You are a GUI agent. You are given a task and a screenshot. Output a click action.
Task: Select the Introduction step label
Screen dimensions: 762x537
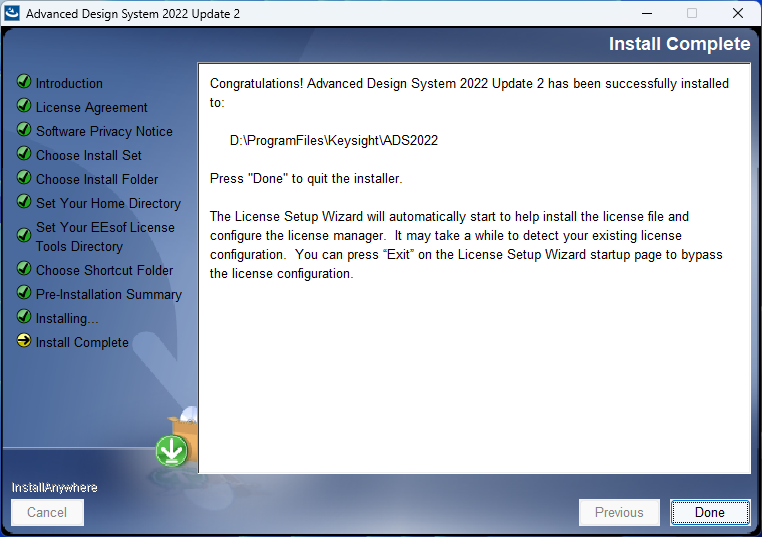69,84
